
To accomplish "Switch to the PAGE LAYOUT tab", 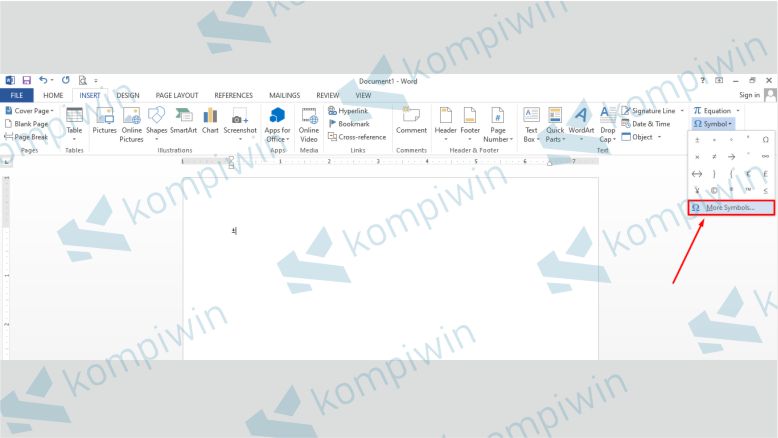I will (x=177, y=95).
